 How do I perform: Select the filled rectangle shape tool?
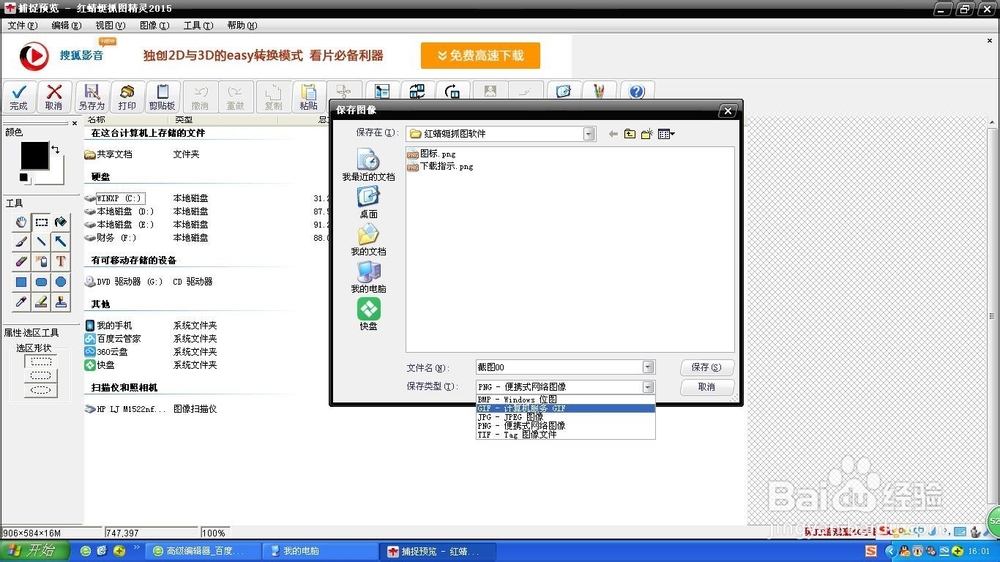click(21, 282)
